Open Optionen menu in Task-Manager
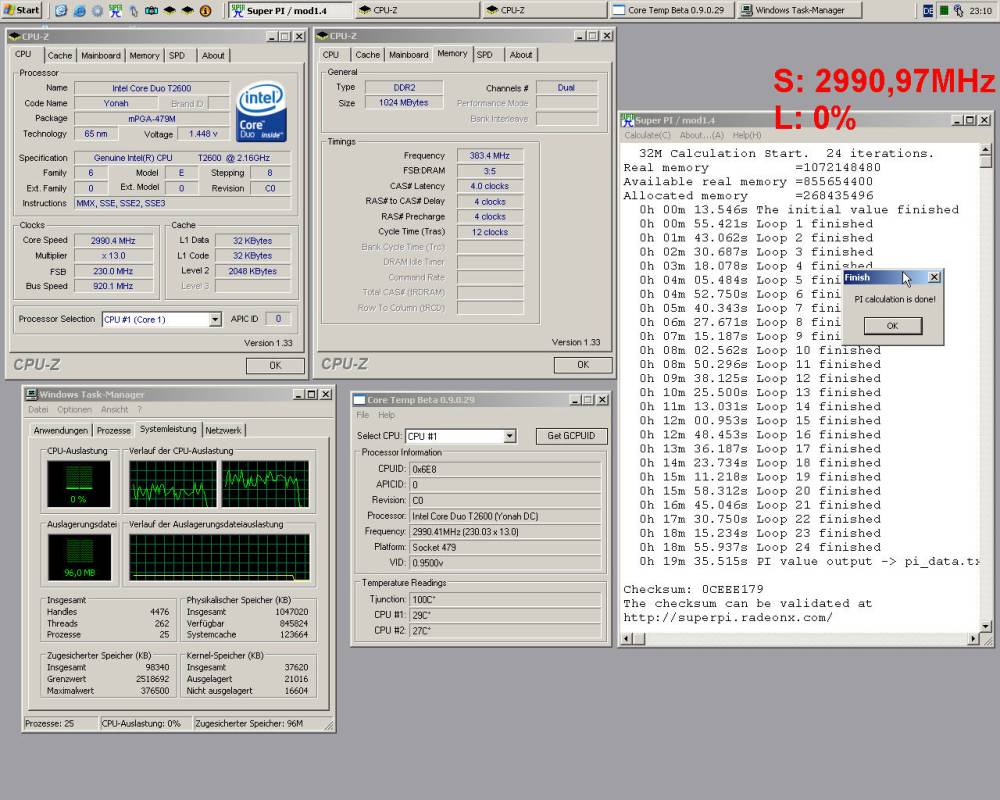This screenshot has height=800, width=1000. tap(74, 410)
